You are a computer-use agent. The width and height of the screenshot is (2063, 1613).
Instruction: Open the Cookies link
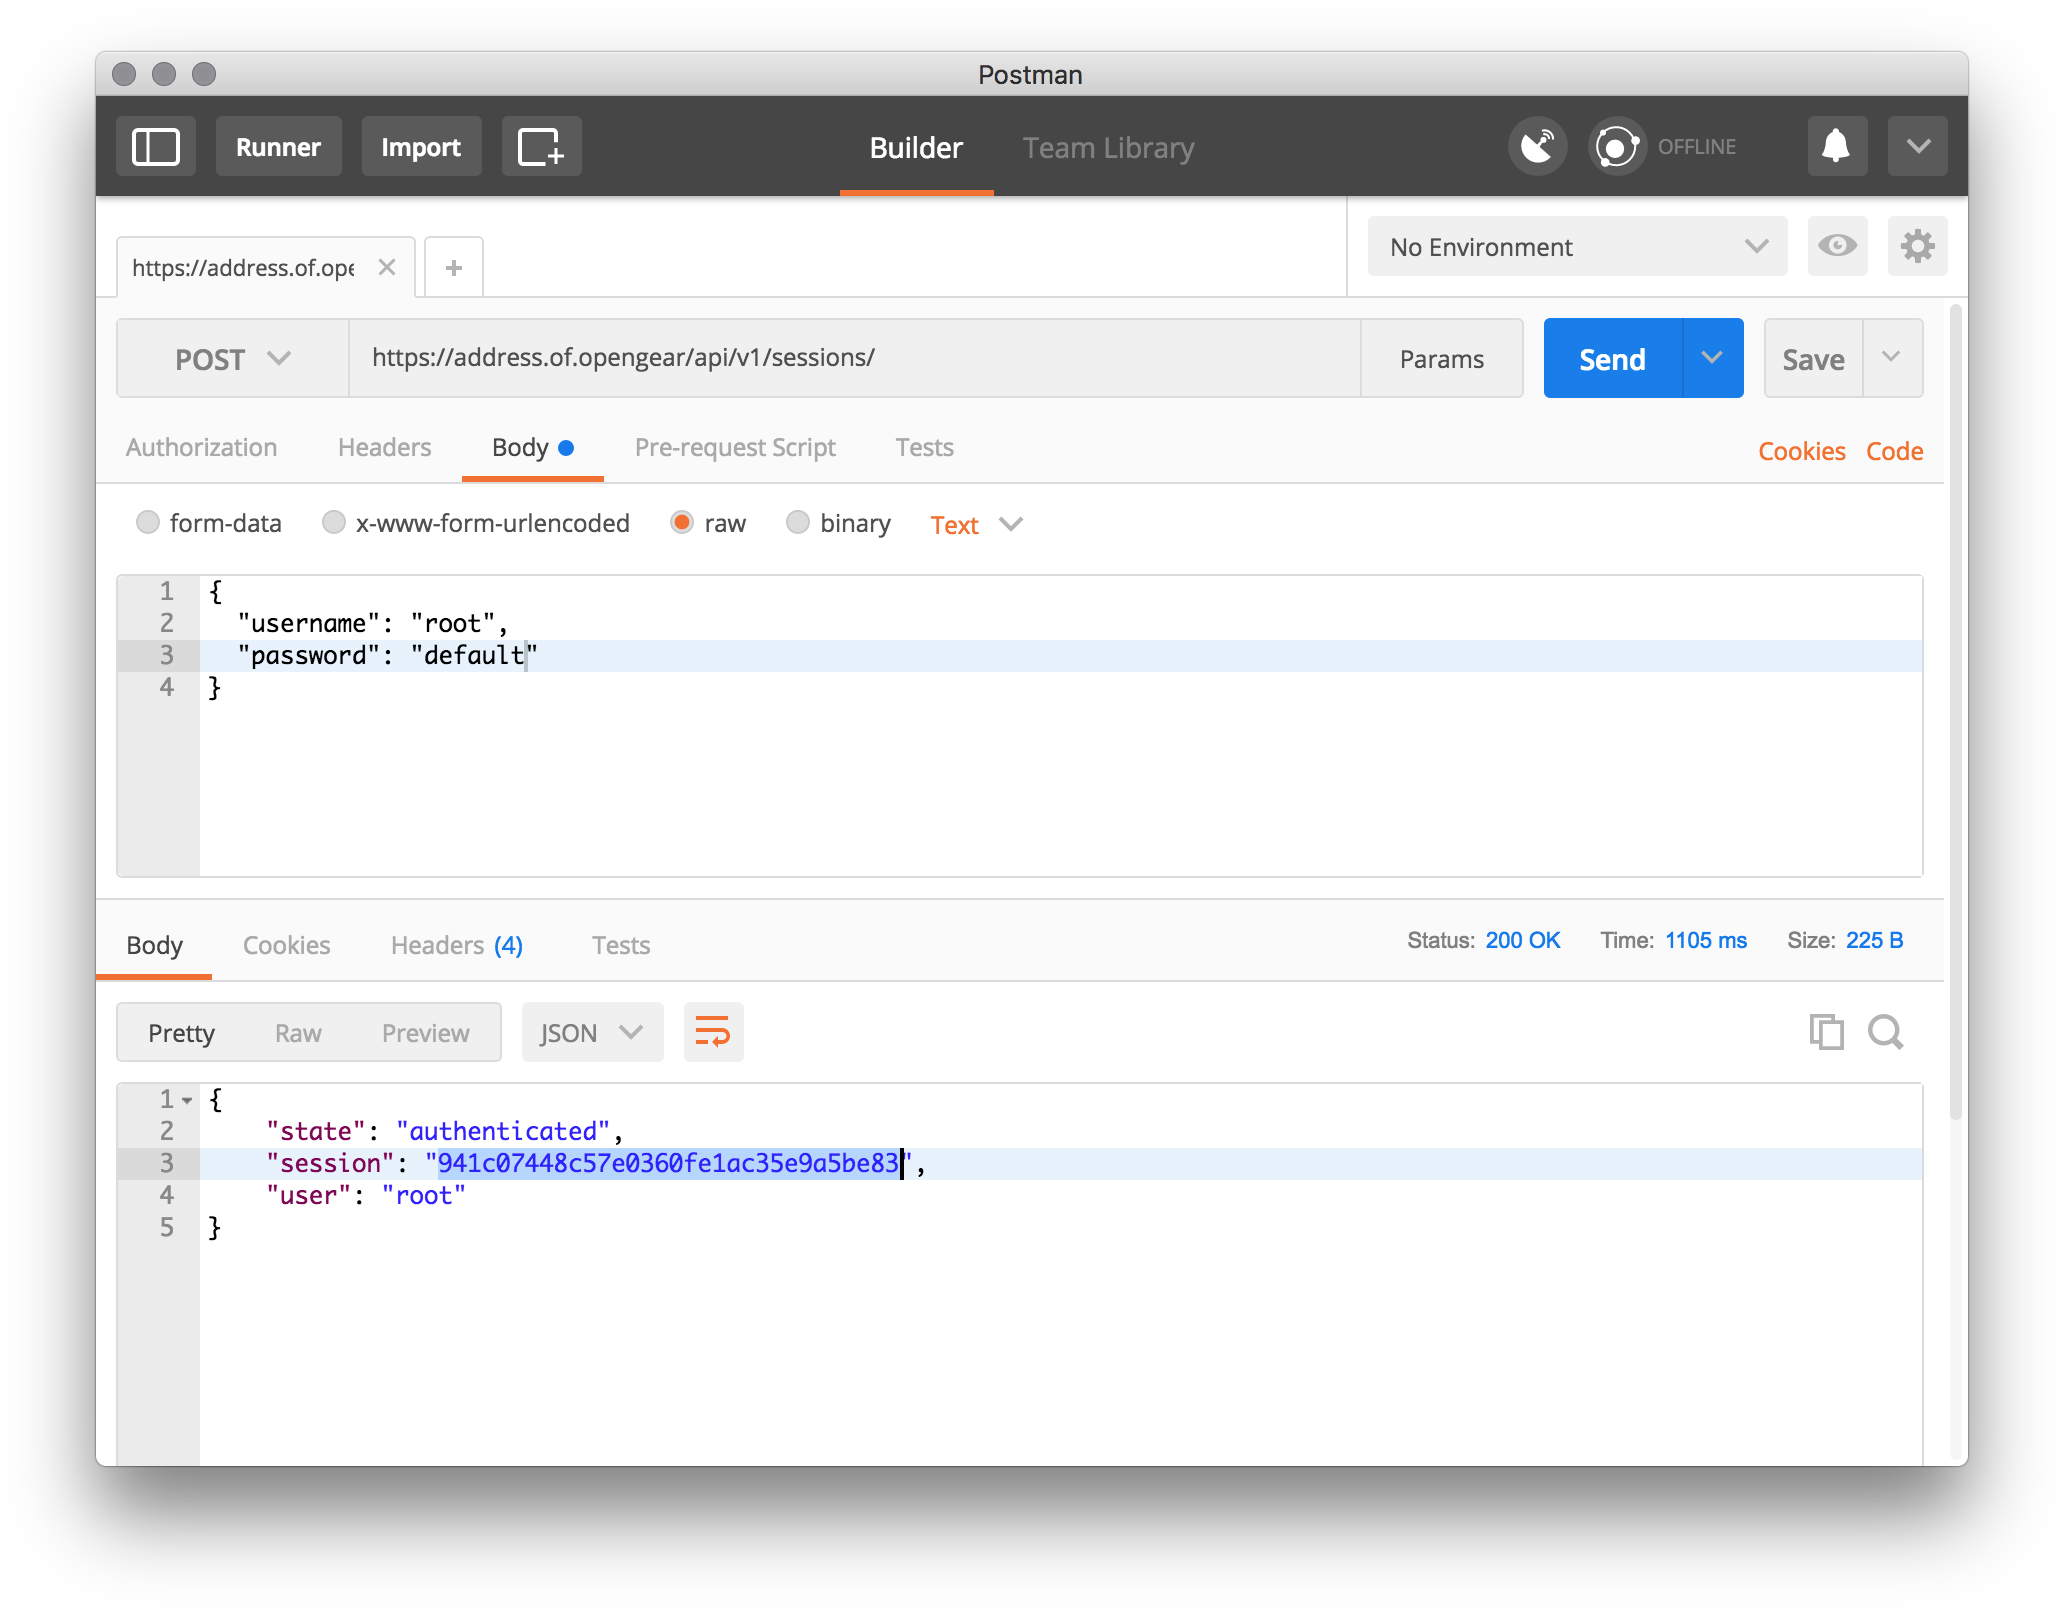(1801, 451)
